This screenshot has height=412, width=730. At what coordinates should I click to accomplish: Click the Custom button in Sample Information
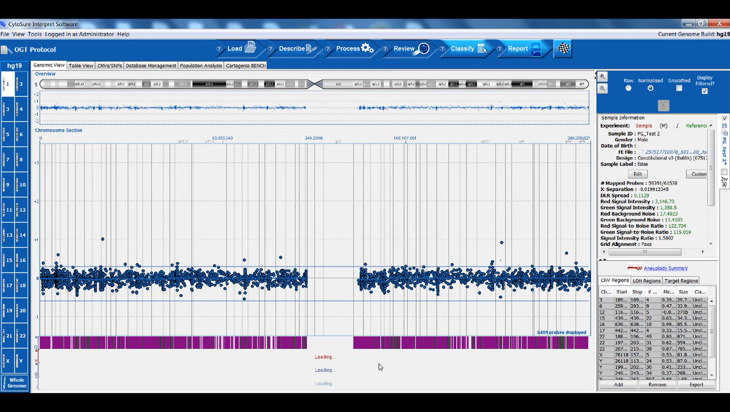click(x=697, y=174)
